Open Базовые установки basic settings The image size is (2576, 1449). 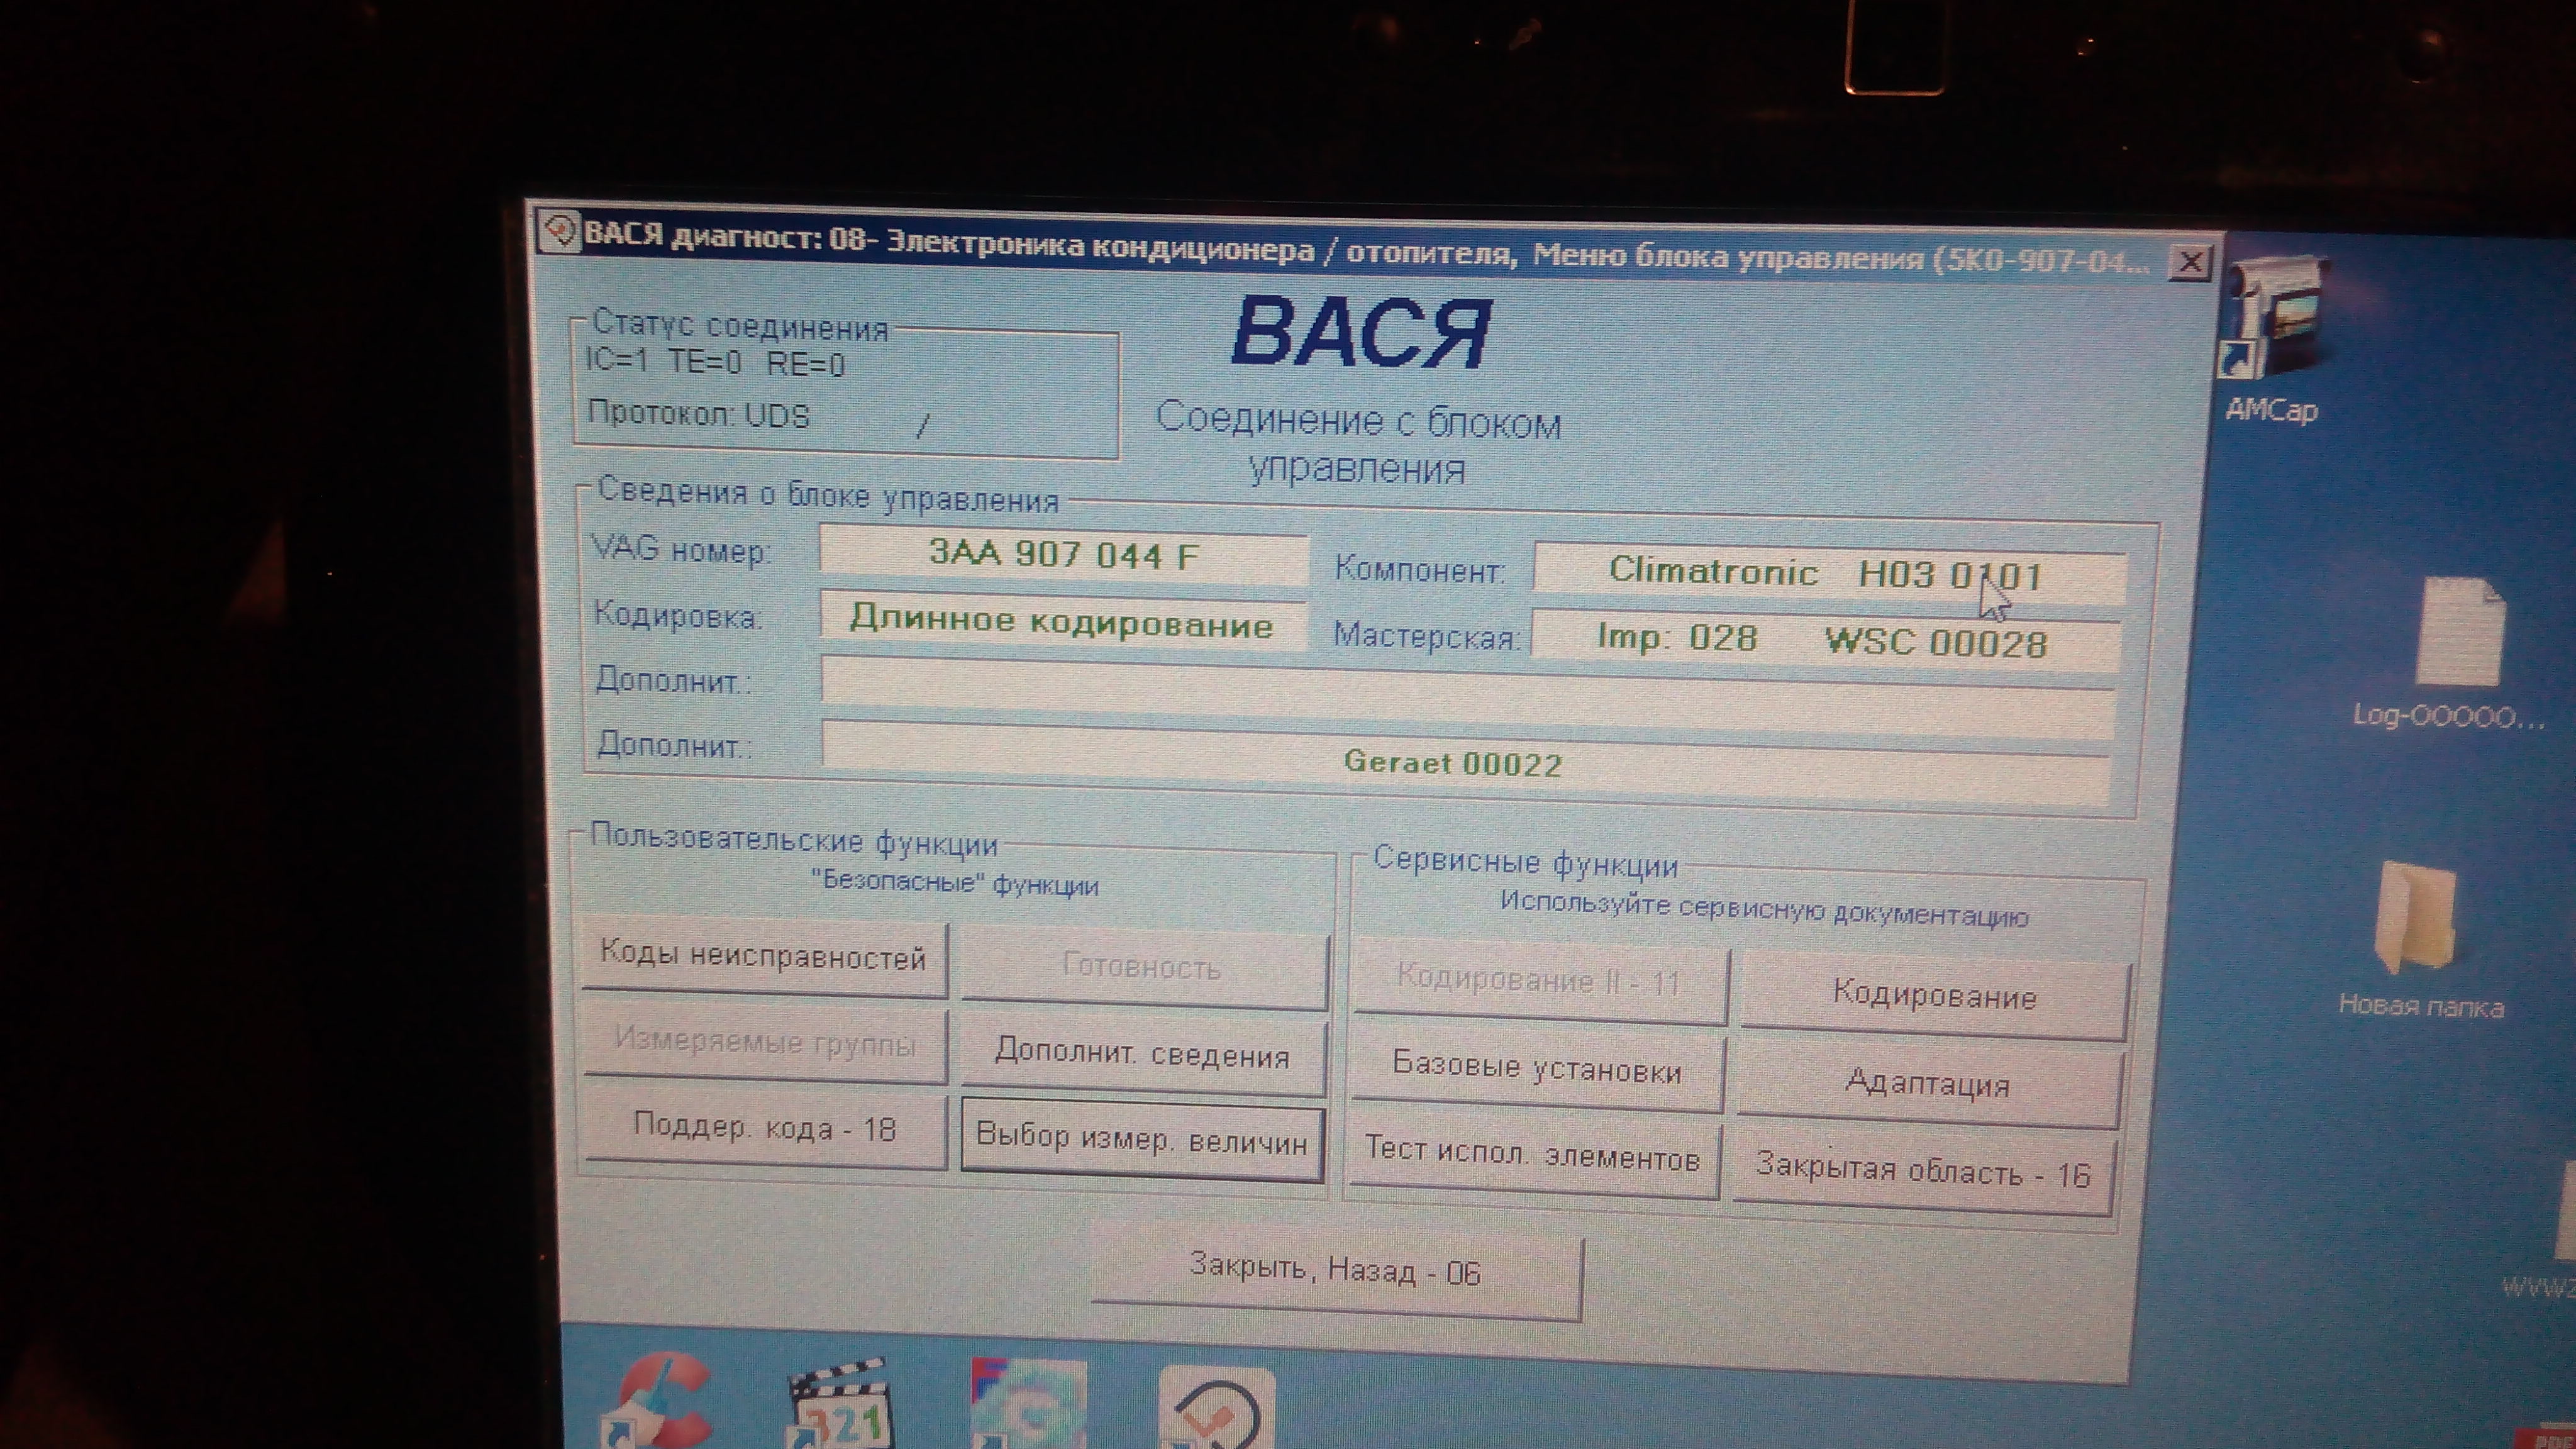coord(1537,1070)
